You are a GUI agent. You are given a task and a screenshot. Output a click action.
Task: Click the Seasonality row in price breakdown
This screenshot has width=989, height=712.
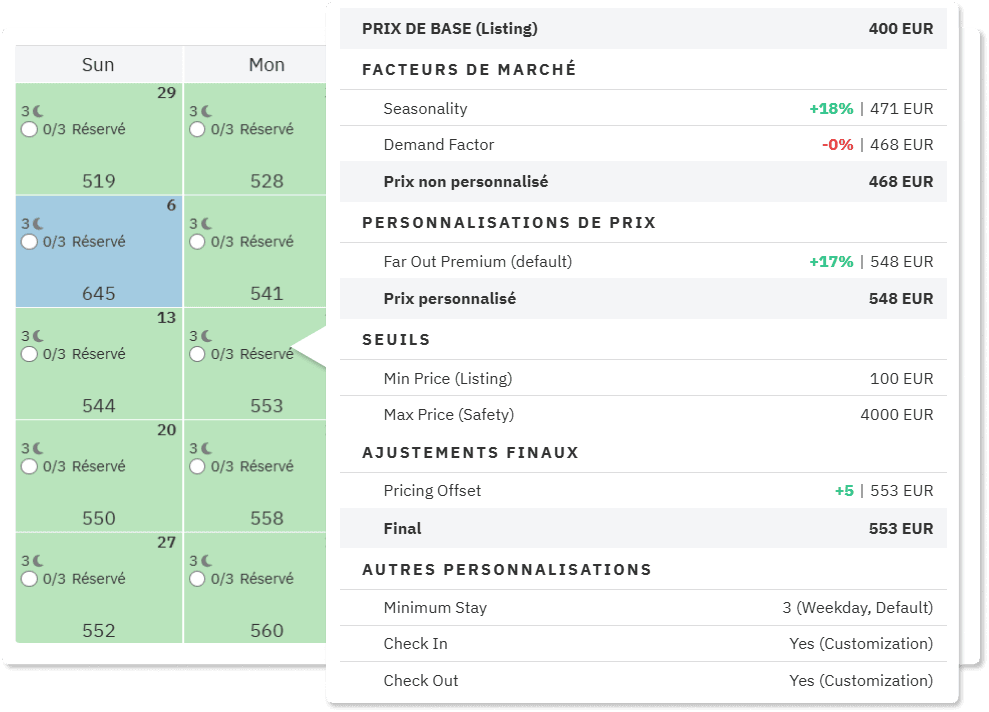point(643,108)
